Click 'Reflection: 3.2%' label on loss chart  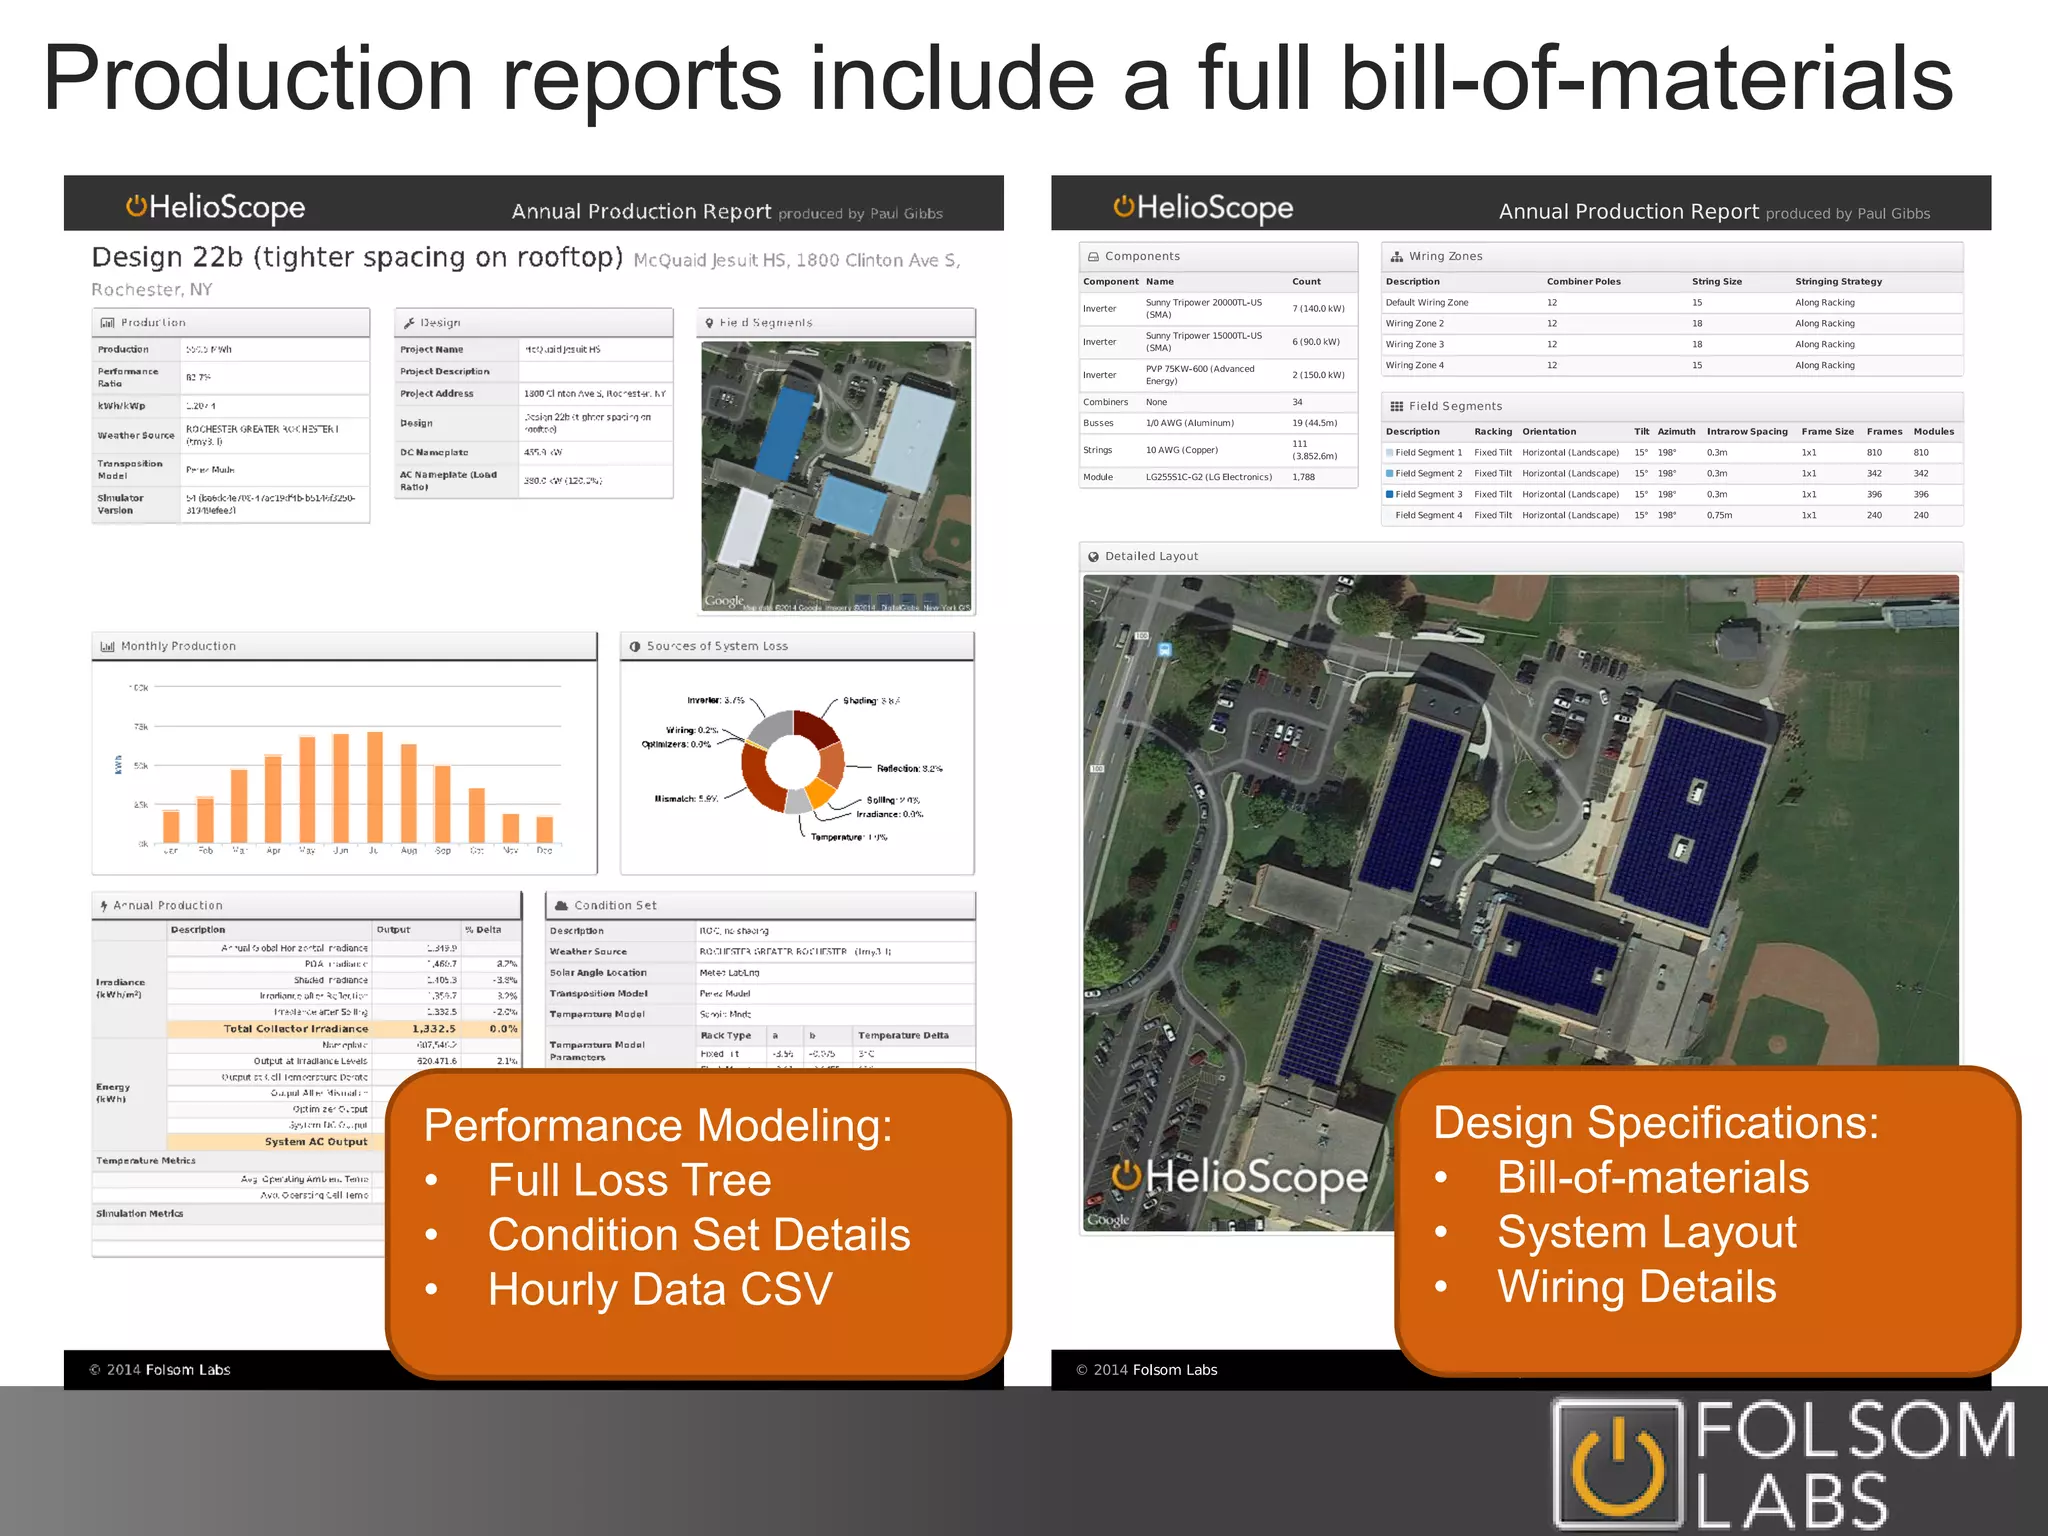tap(909, 769)
